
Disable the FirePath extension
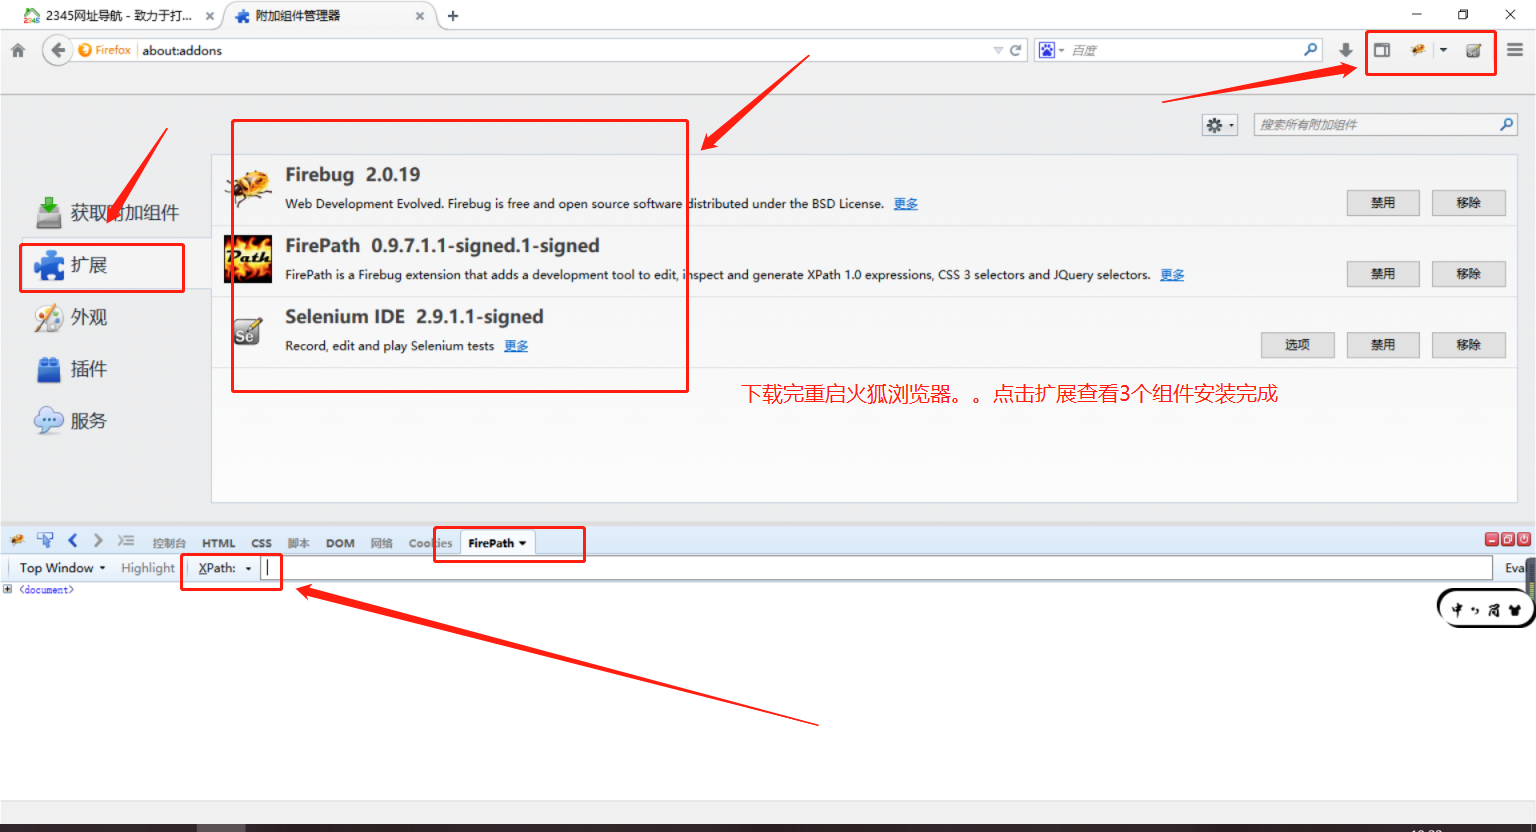click(x=1383, y=274)
